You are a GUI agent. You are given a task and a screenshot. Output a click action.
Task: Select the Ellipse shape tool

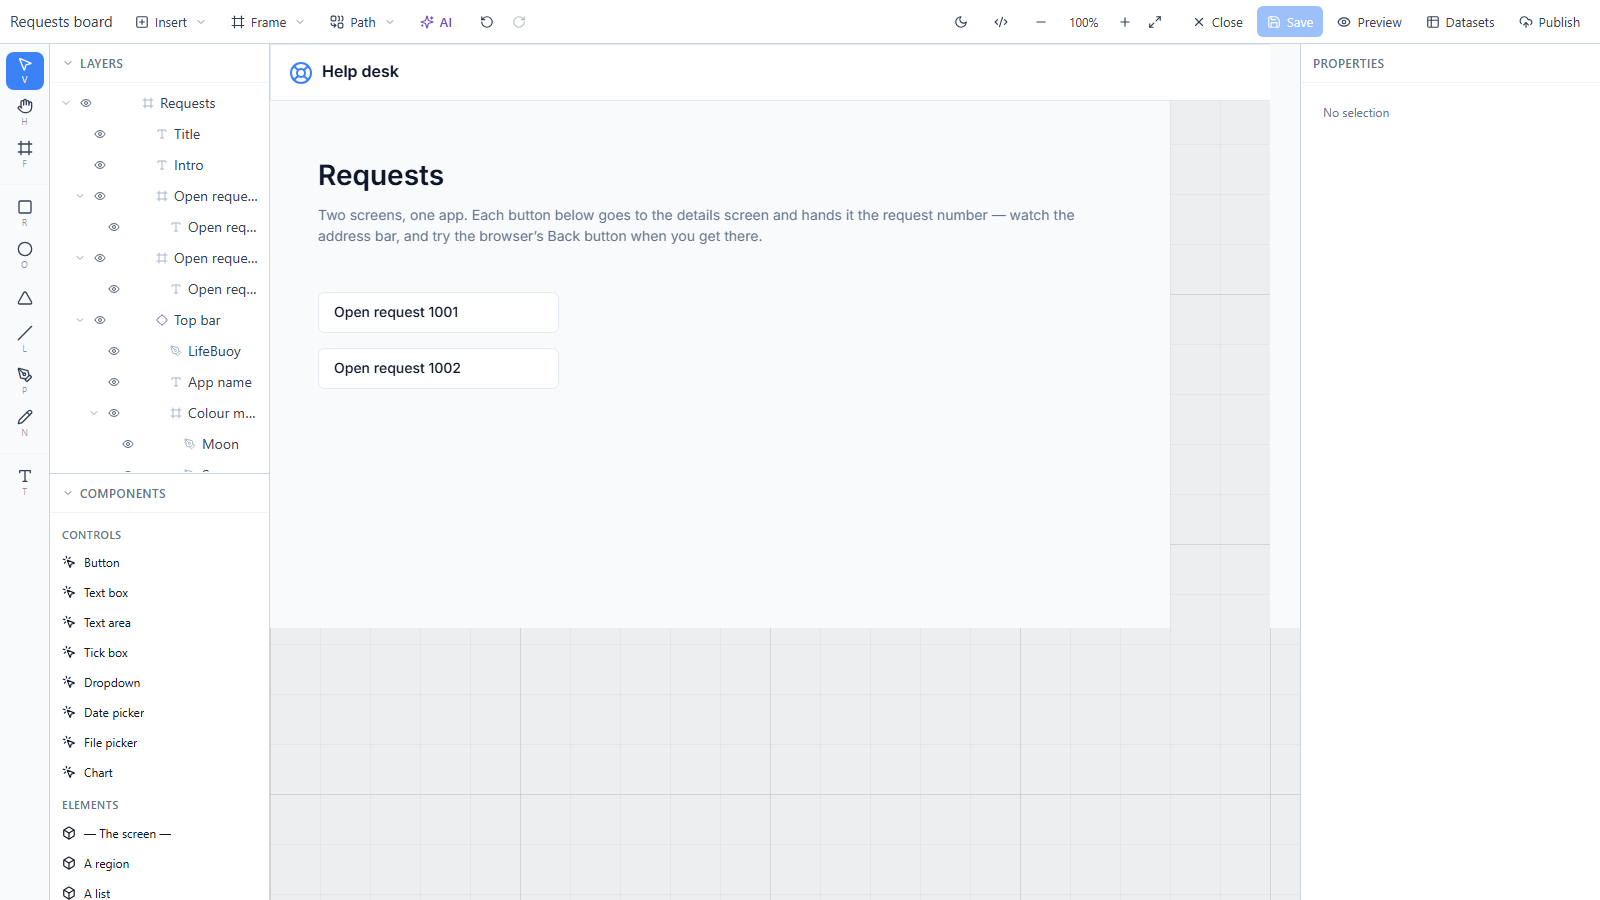click(25, 254)
